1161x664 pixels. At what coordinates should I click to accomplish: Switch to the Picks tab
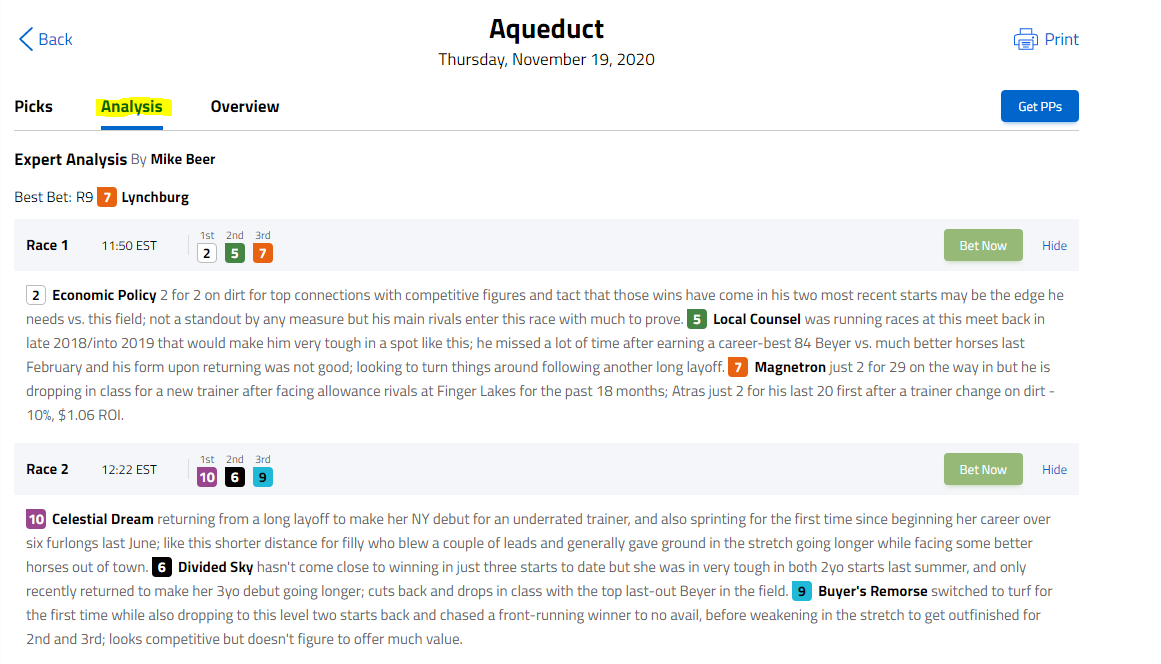(33, 107)
